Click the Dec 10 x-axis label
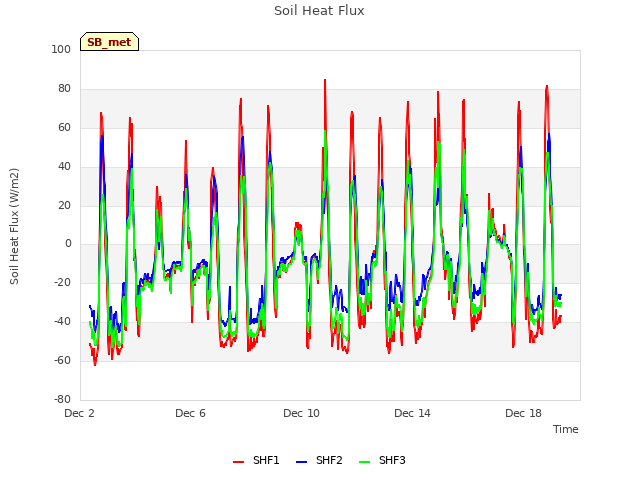The width and height of the screenshot is (640, 480). click(301, 413)
